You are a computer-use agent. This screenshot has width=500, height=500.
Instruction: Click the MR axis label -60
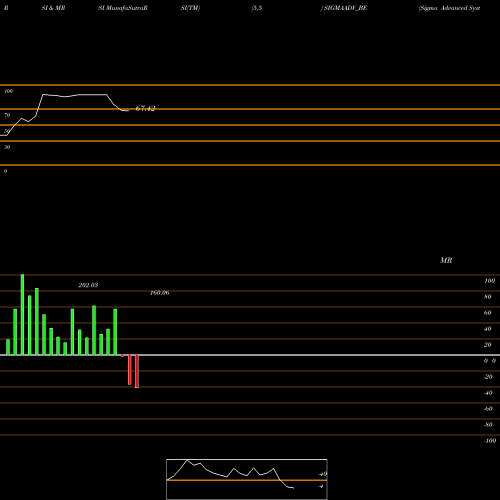(x=488, y=409)
